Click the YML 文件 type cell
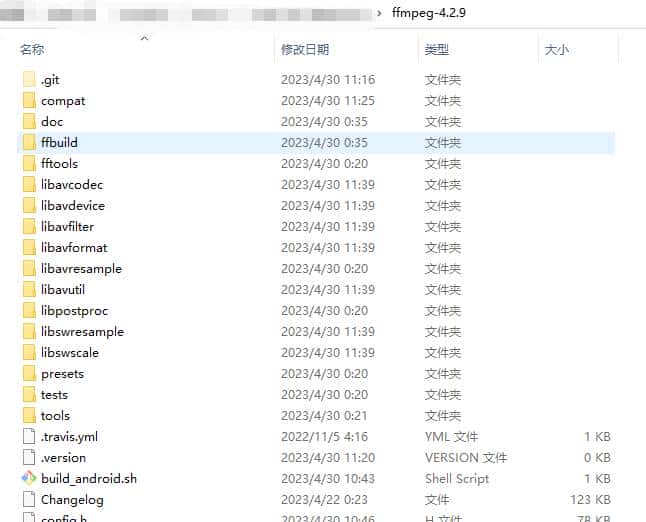The image size is (646, 522). tap(452, 437)
